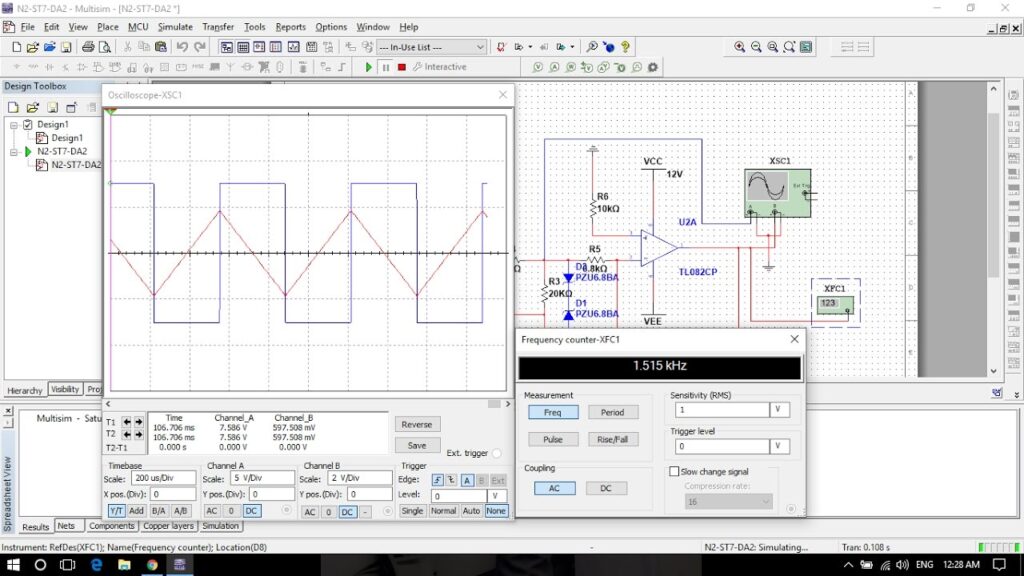
Task: Select Period measurement mode
Action: [613, 412]
